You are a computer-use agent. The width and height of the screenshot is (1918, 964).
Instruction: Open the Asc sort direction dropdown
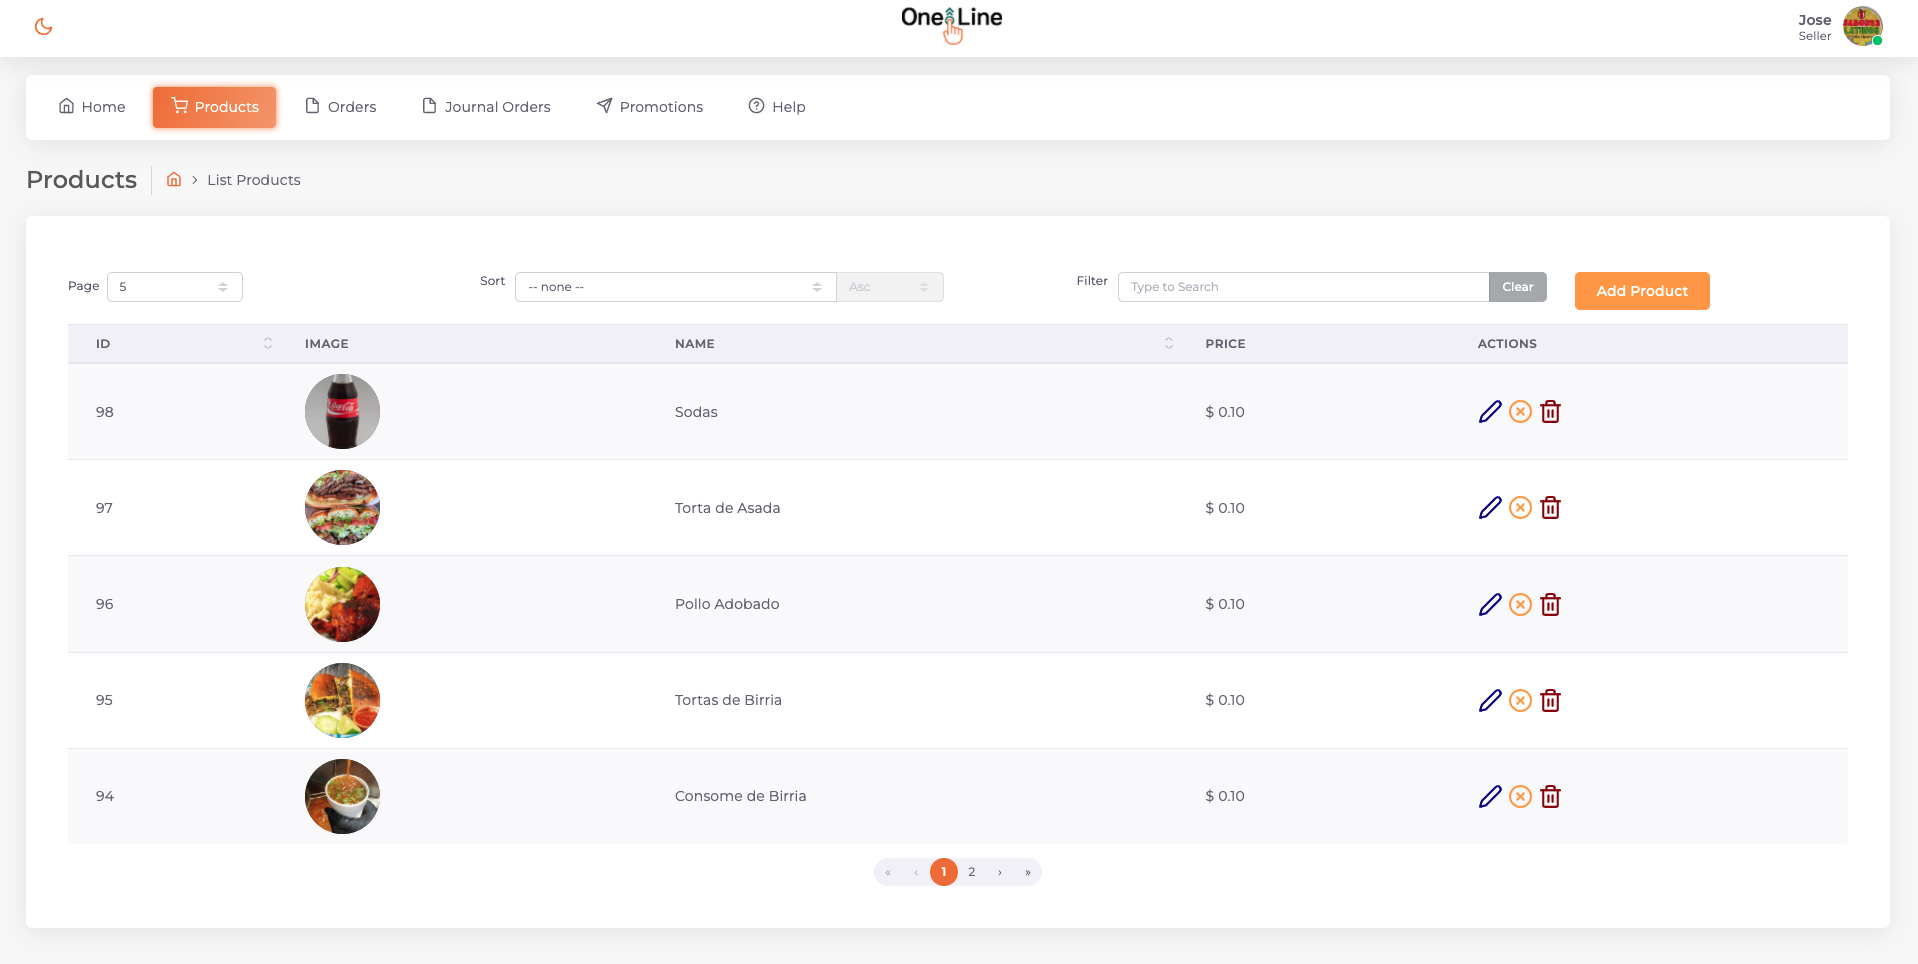pyautogui.click(x=889, y=287)
